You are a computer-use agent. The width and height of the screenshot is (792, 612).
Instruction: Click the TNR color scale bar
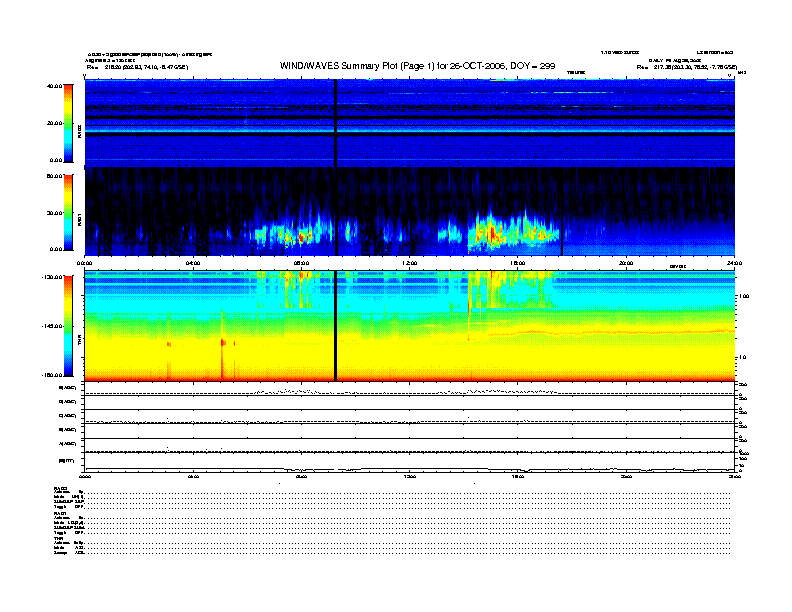pos(68,326)
